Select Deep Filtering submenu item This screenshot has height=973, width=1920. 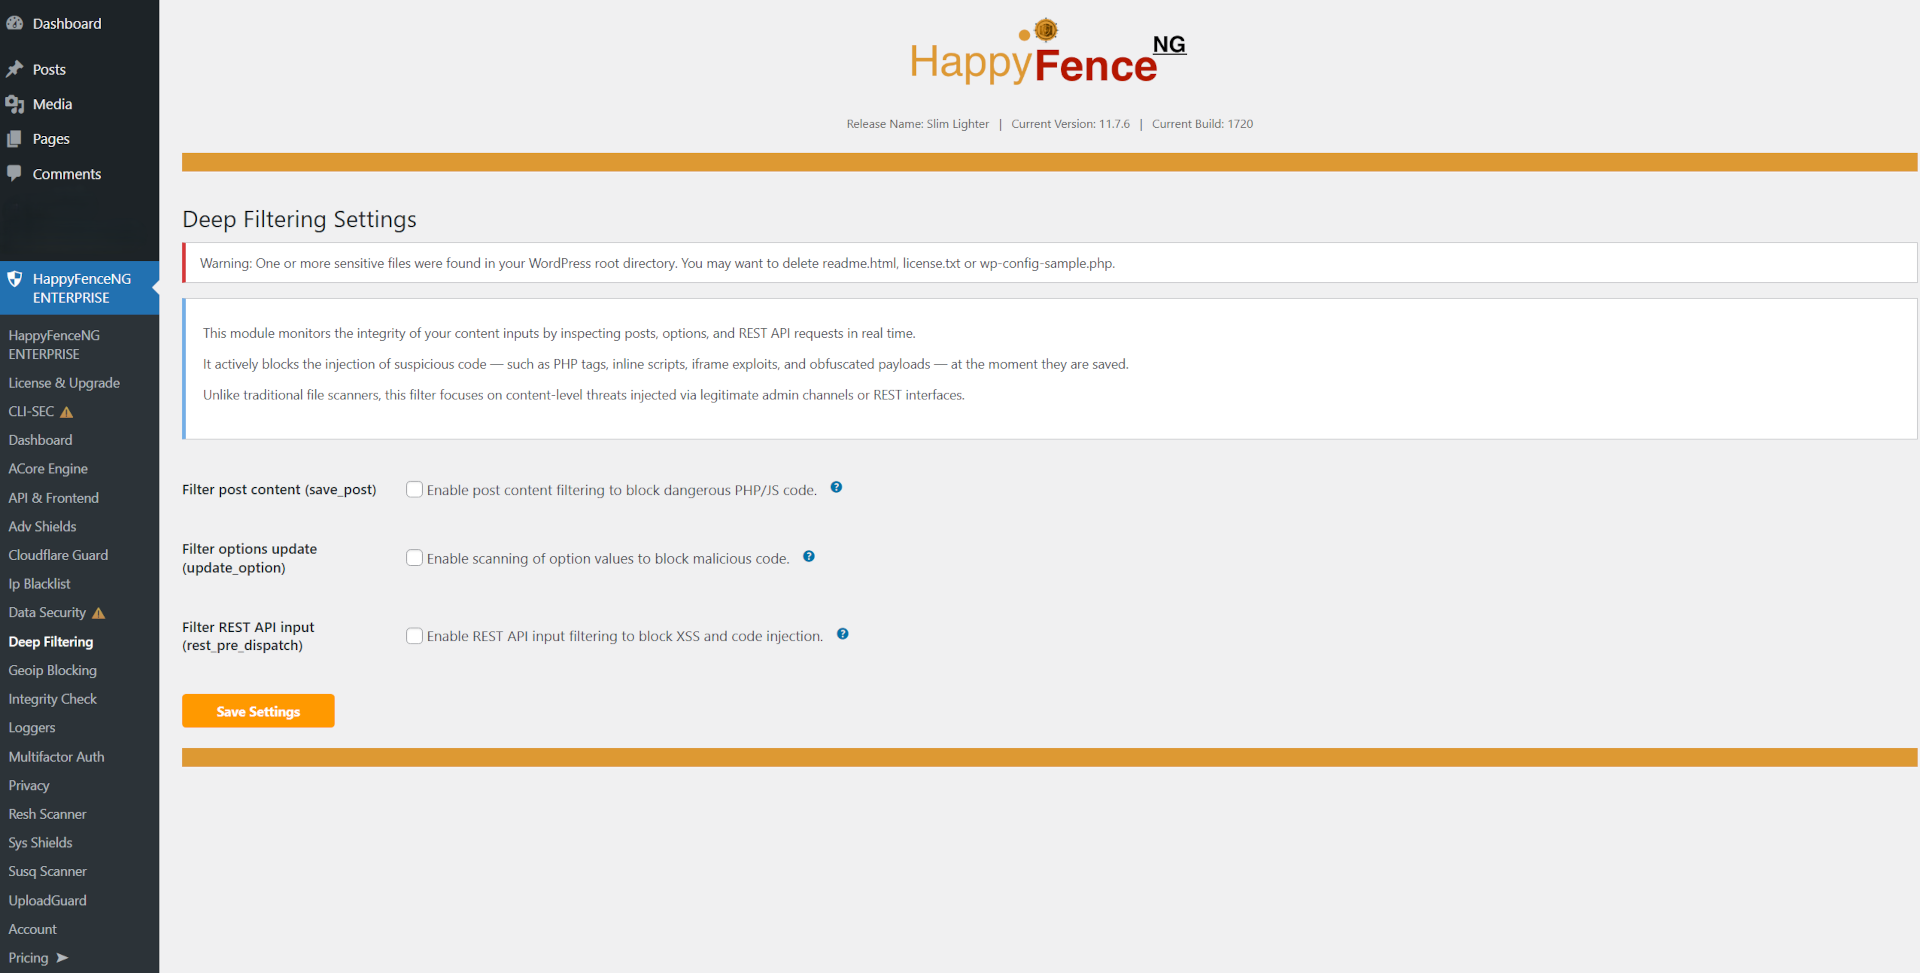click(50, 642)
